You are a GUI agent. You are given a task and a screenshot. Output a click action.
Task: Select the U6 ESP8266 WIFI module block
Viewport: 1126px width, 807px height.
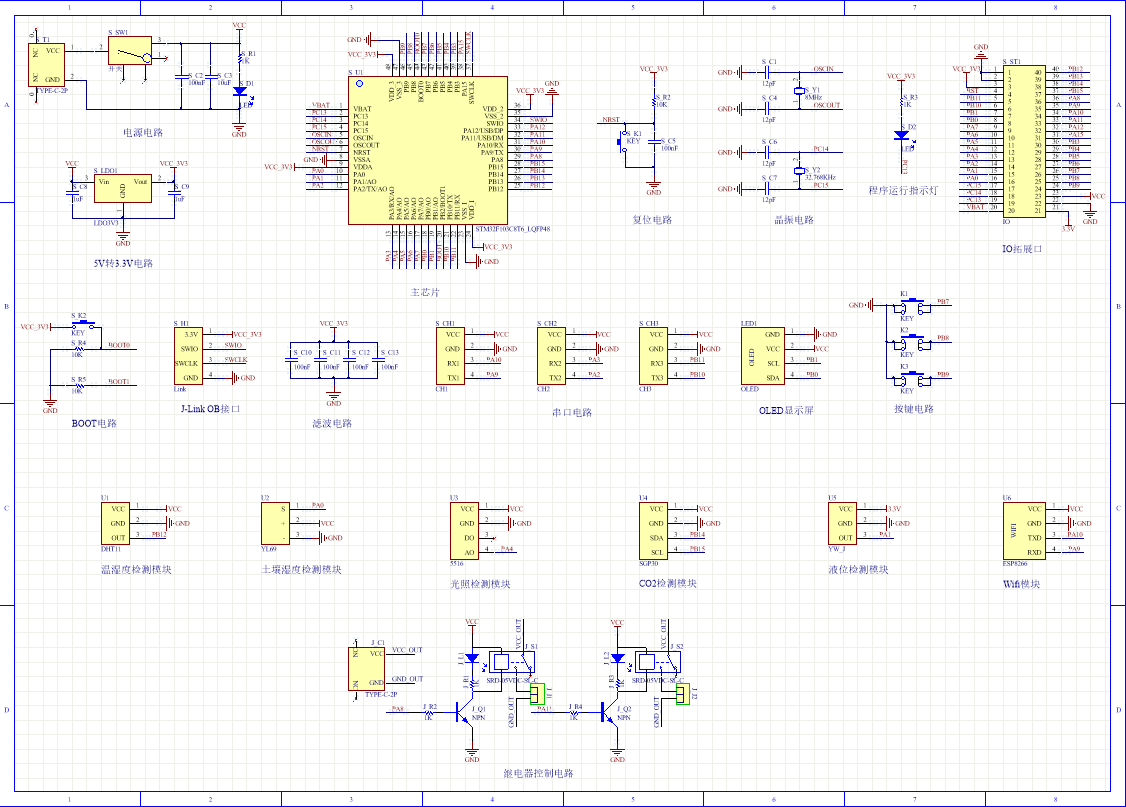[x=1025, y=531]
